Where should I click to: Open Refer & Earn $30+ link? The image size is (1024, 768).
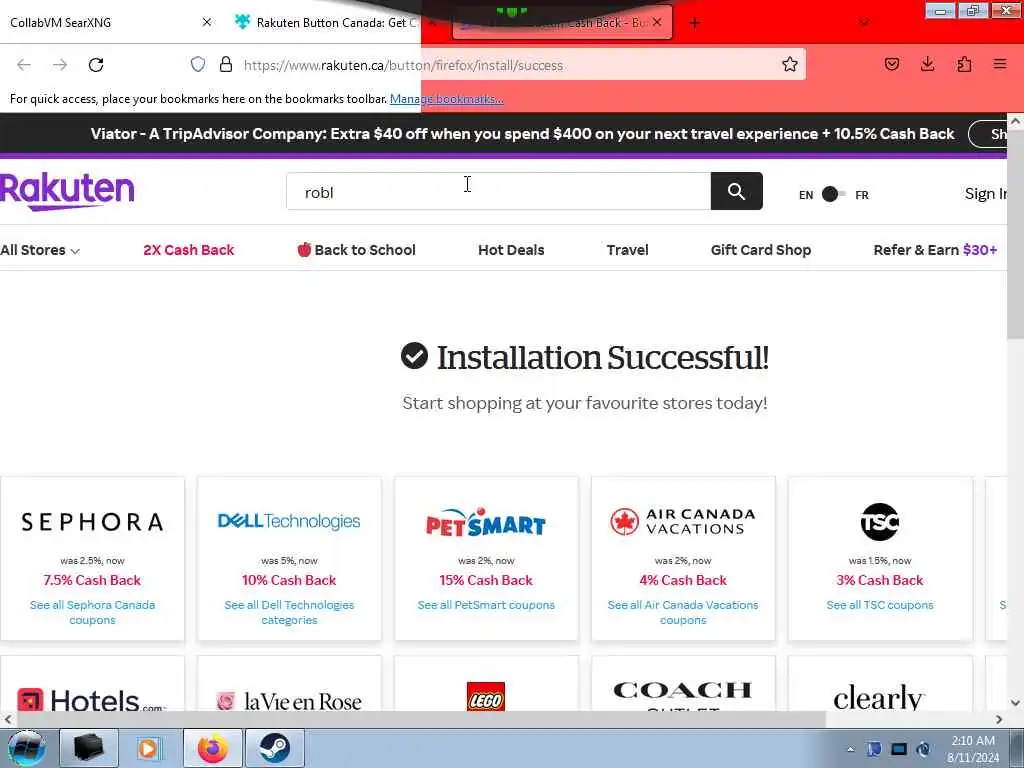click(935, 250)
